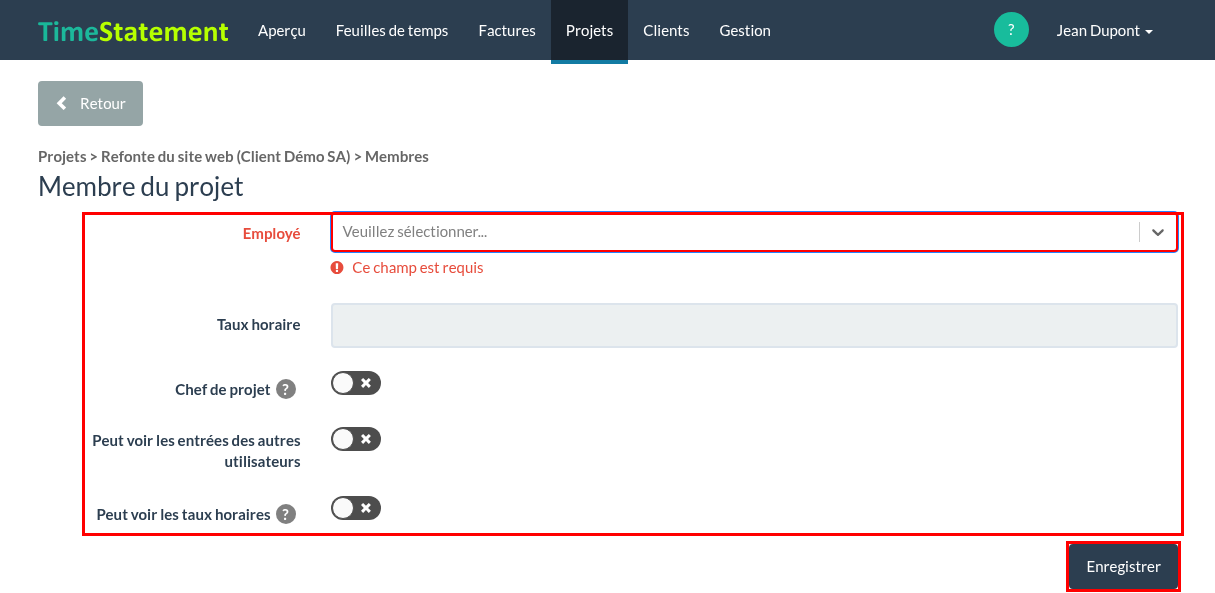The height and width of the screenshot is (593, 1215).
Task: Open the Jean Dupont user menu
Action: click(x=1104, y=31)
